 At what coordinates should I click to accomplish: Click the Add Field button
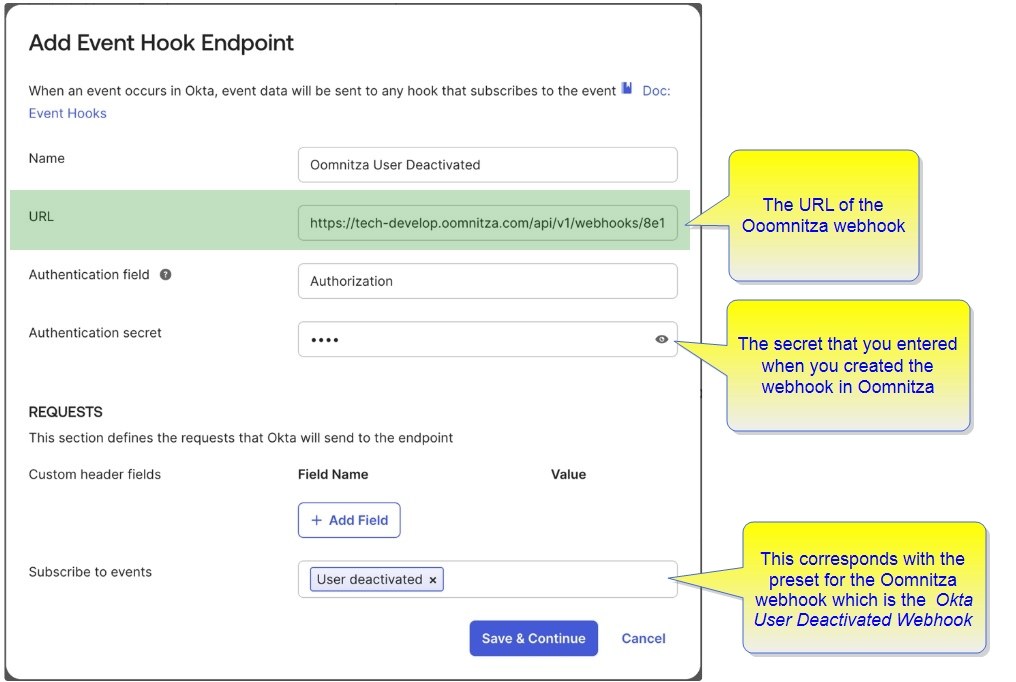click(349, 520)
